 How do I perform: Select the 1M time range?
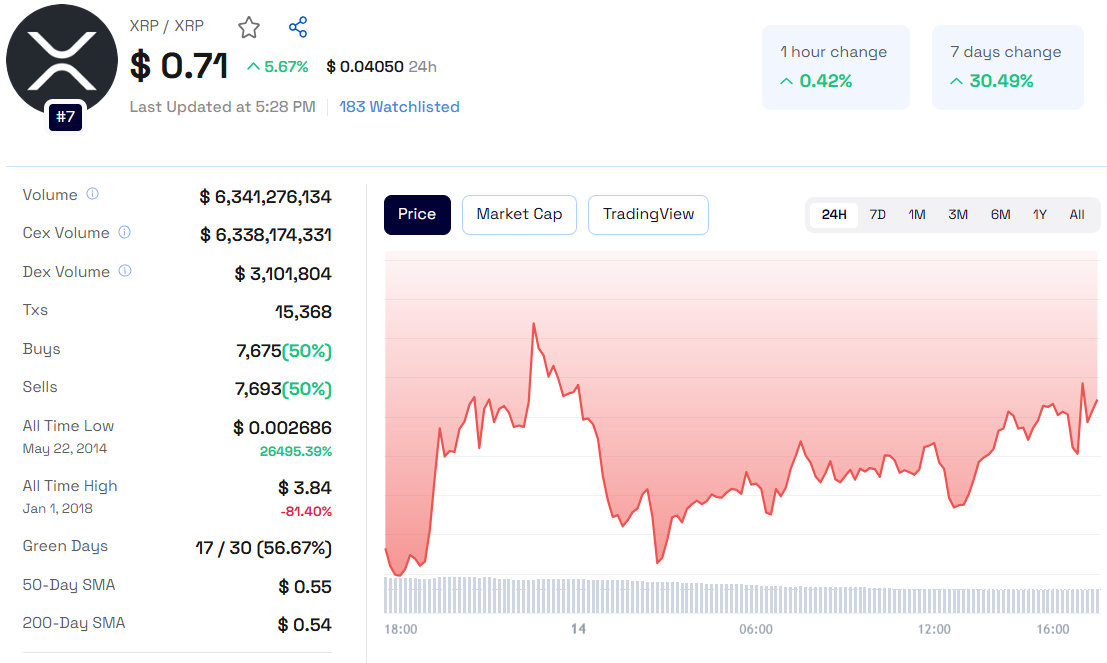click(x=917, y=215)
